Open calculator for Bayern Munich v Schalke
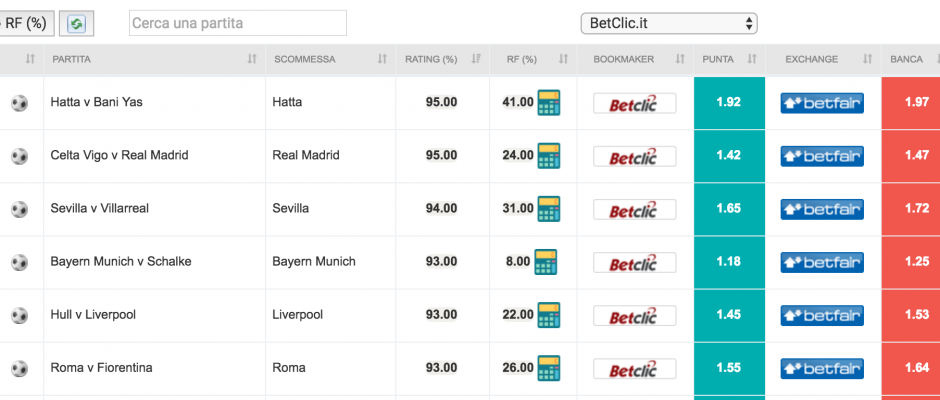The image size is (940, 400). (546, 262)
